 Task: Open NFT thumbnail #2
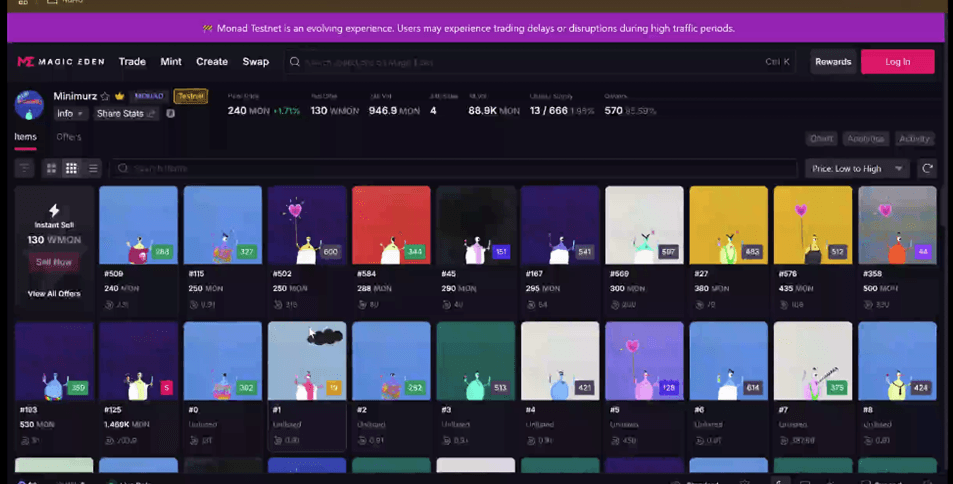click(391, 361)
